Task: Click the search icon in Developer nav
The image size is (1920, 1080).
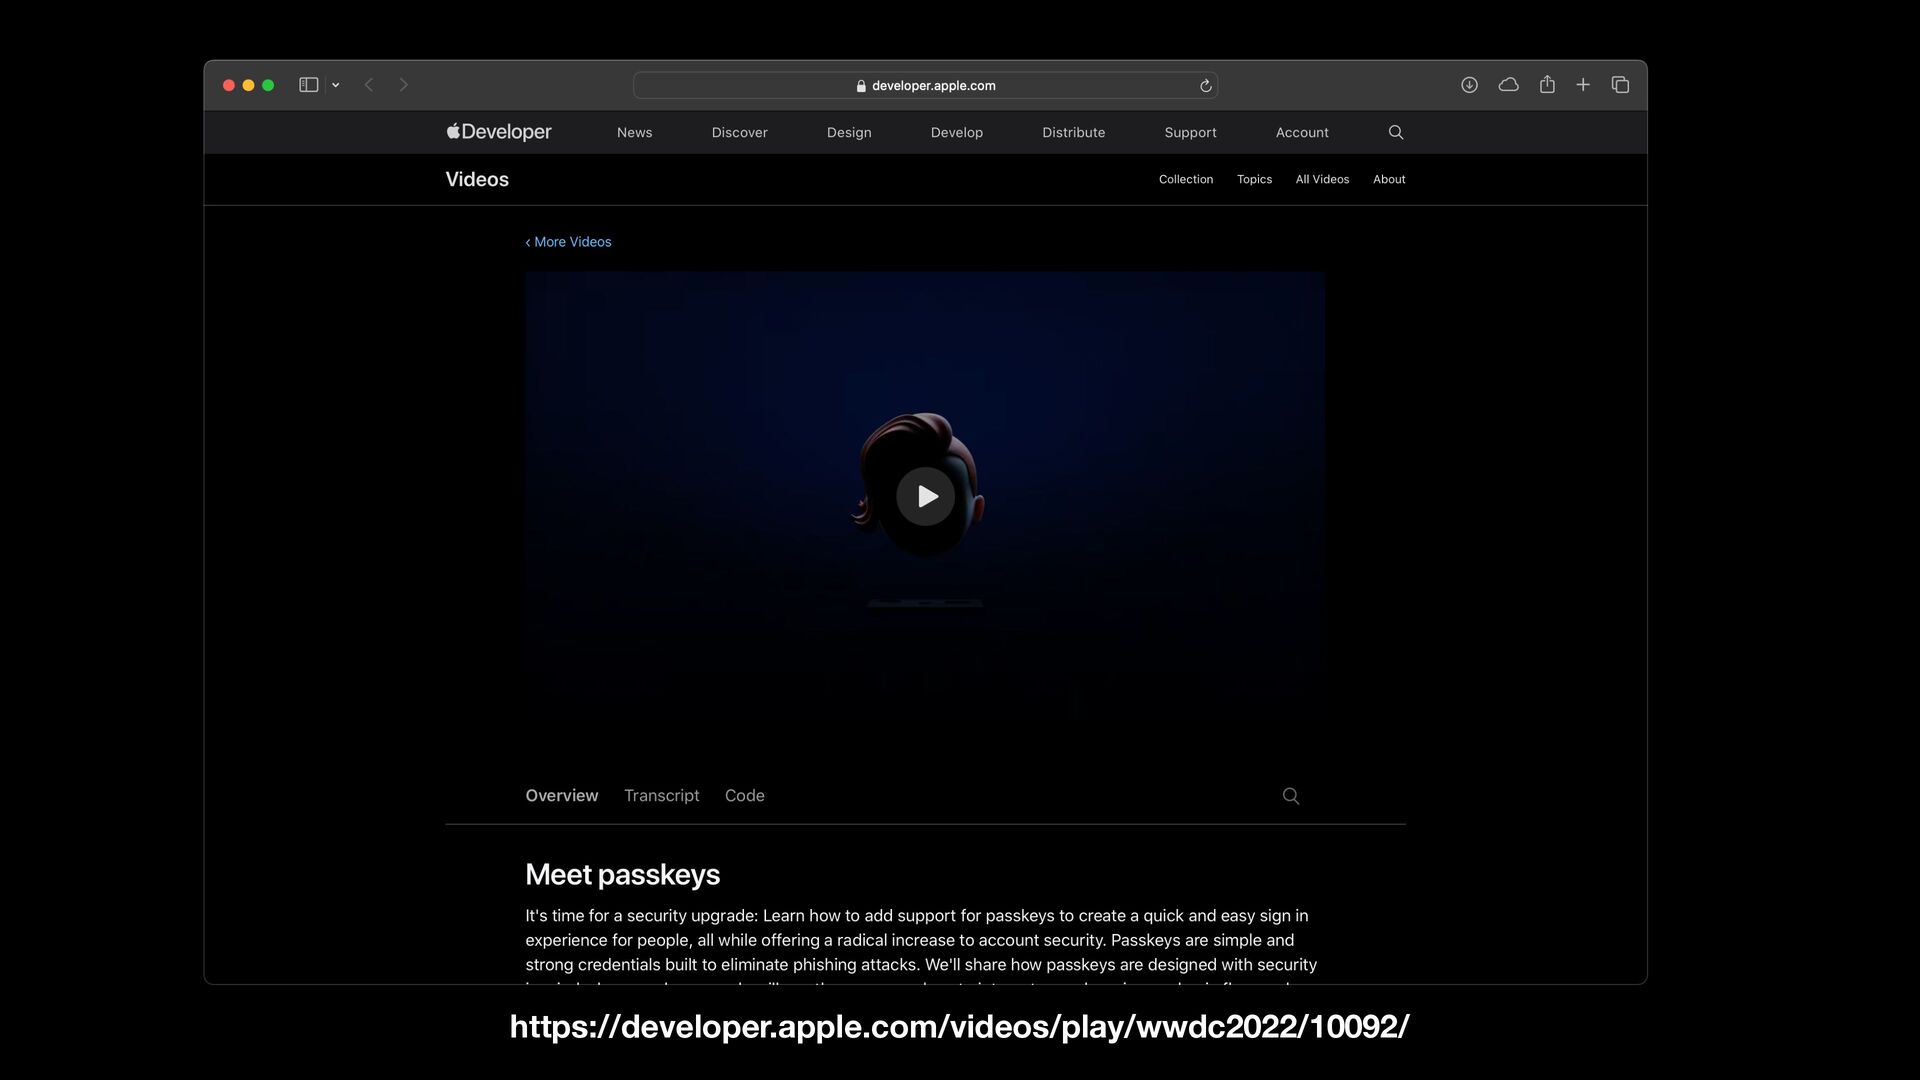Action: 1396,132
